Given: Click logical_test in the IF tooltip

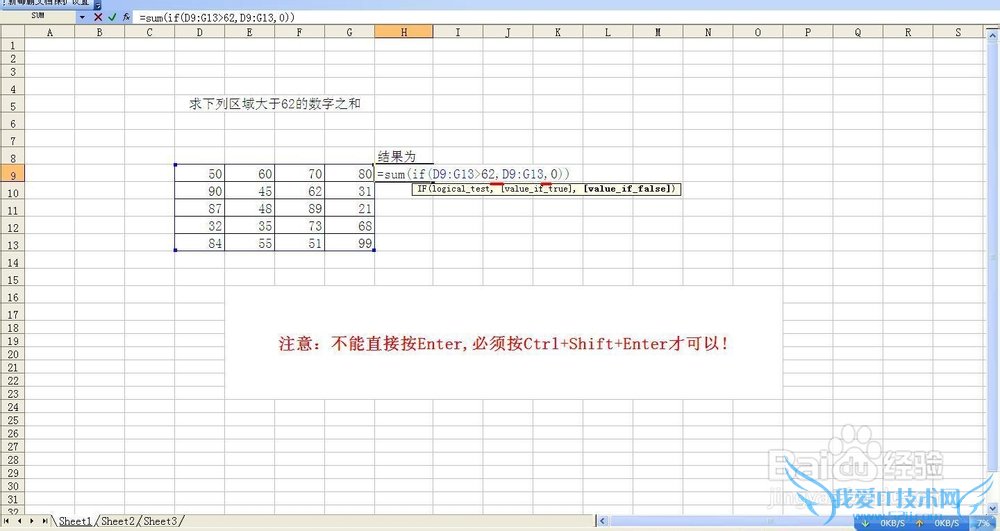Looking at the screenshot, I should click(x=460, y=189).
